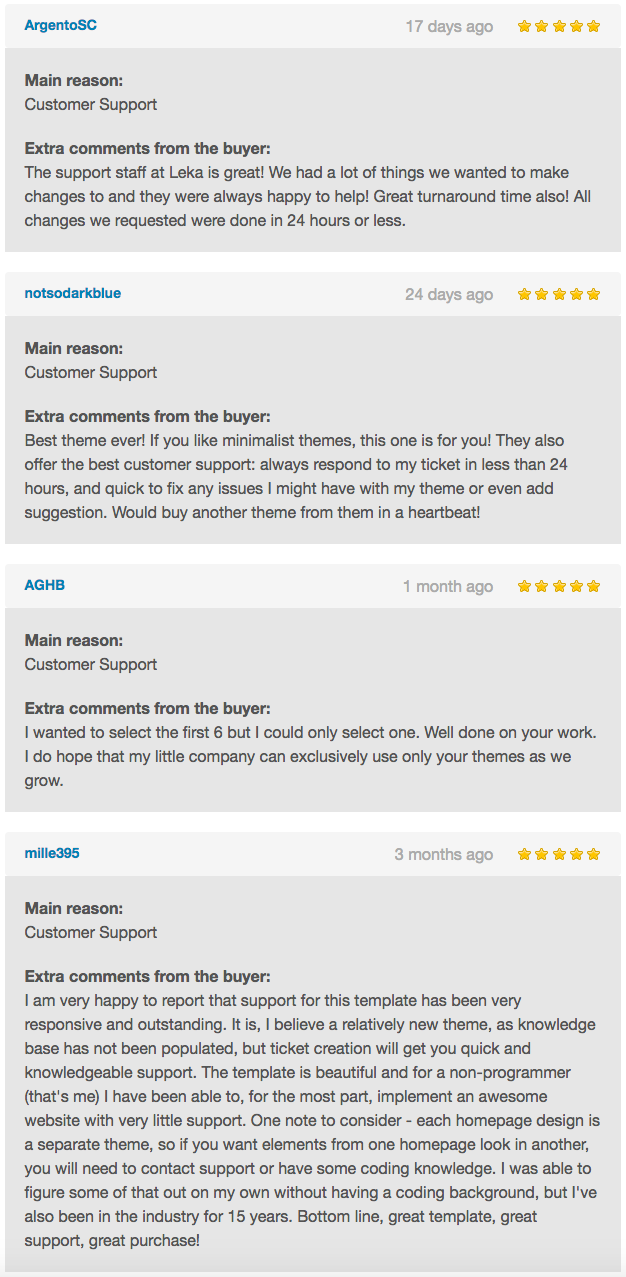Click the first star in ArgentoSC's rating

pos(524,26)
